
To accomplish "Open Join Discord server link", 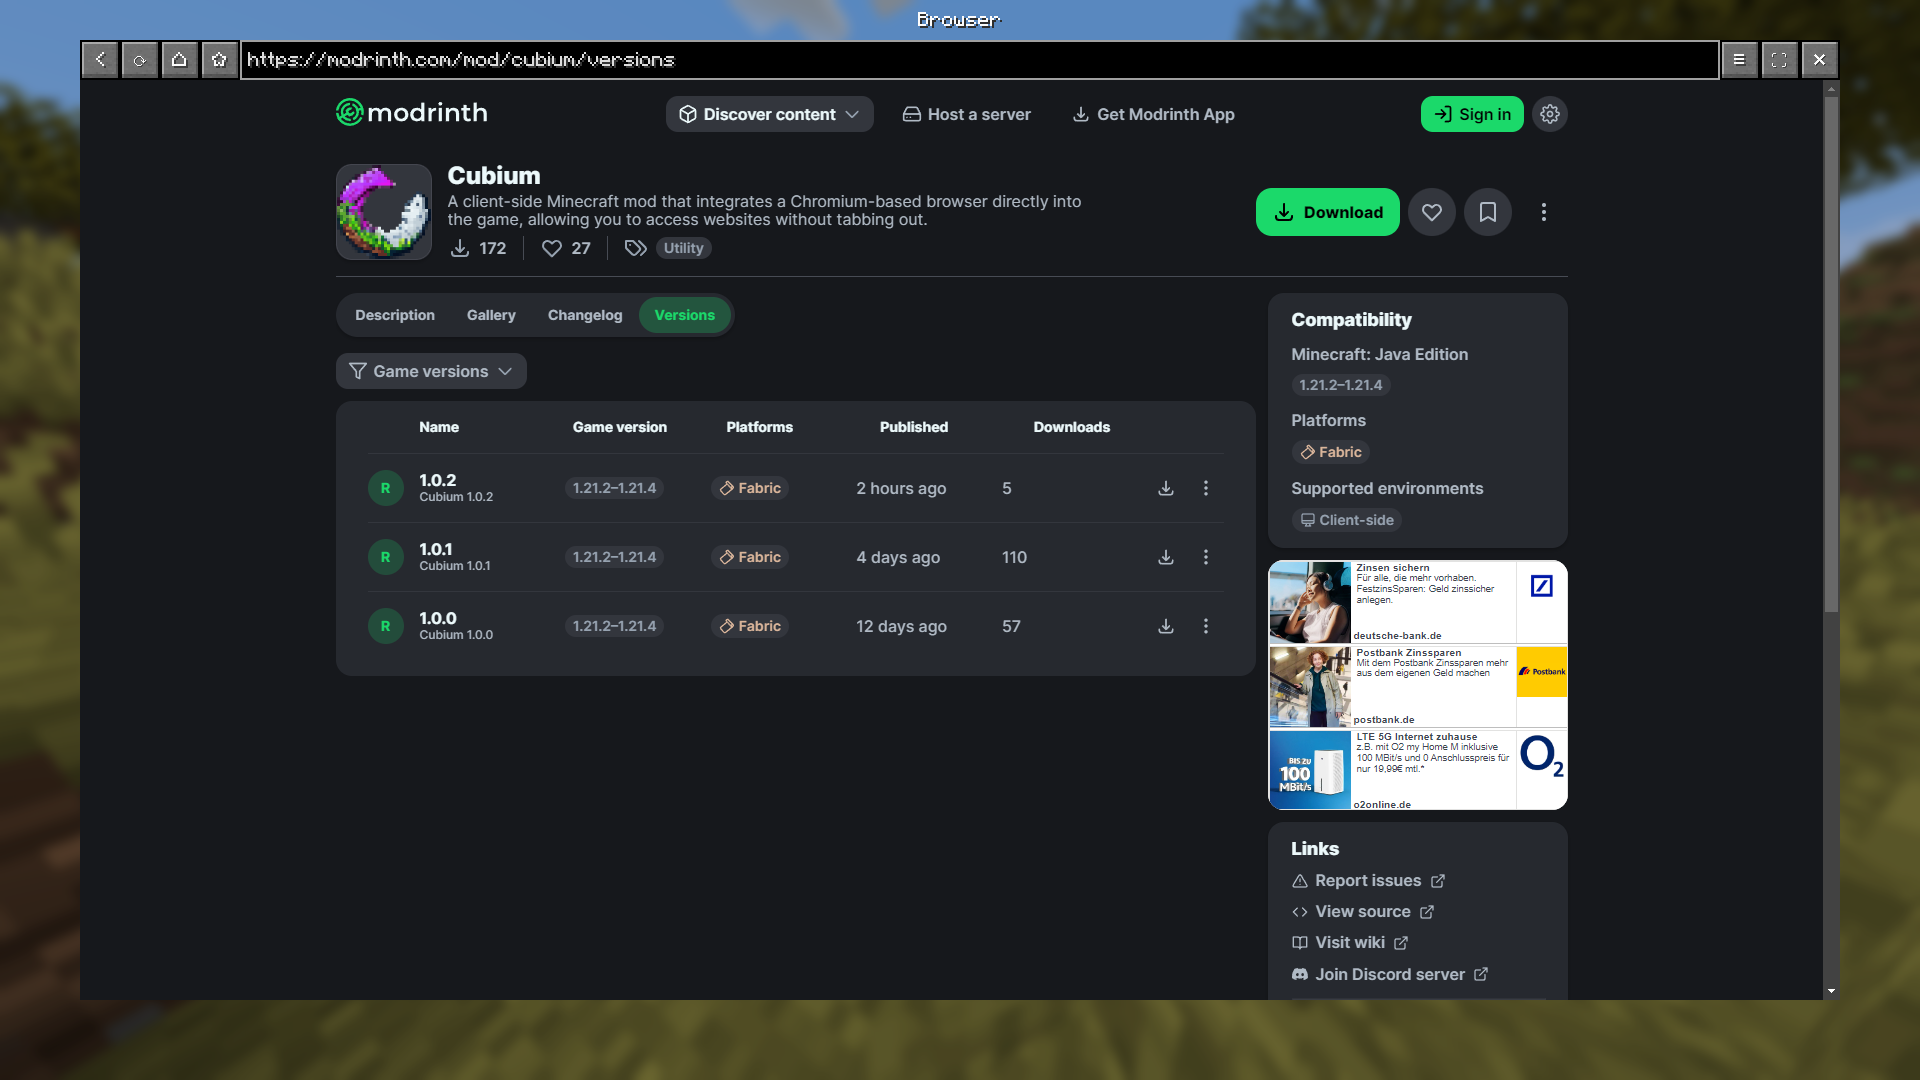I will [1390, 974].
